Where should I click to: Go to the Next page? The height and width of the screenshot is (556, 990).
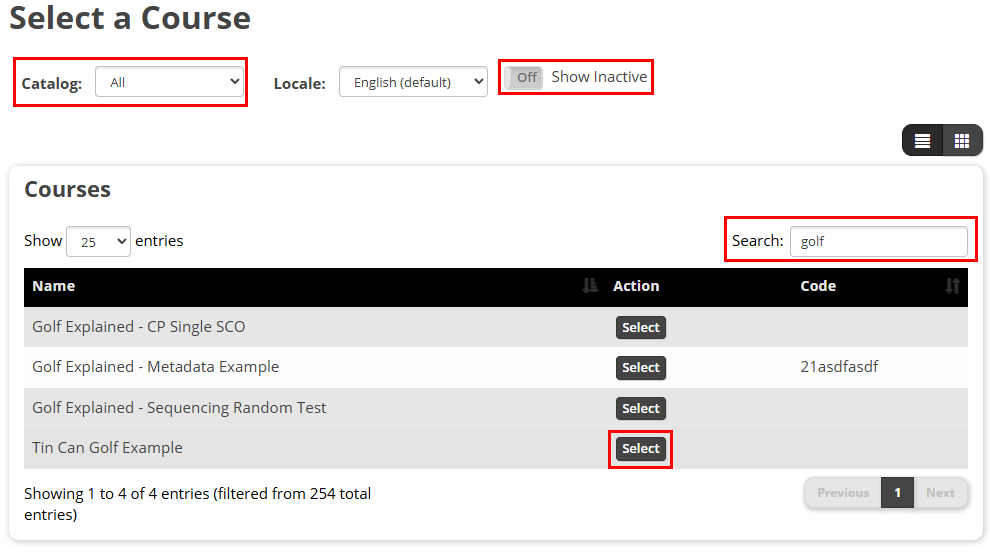(940, 493)
